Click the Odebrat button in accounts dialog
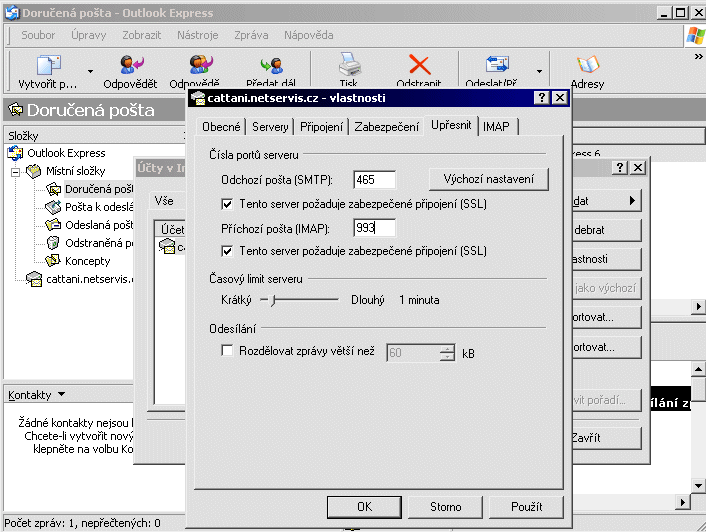 pos(607,230)
